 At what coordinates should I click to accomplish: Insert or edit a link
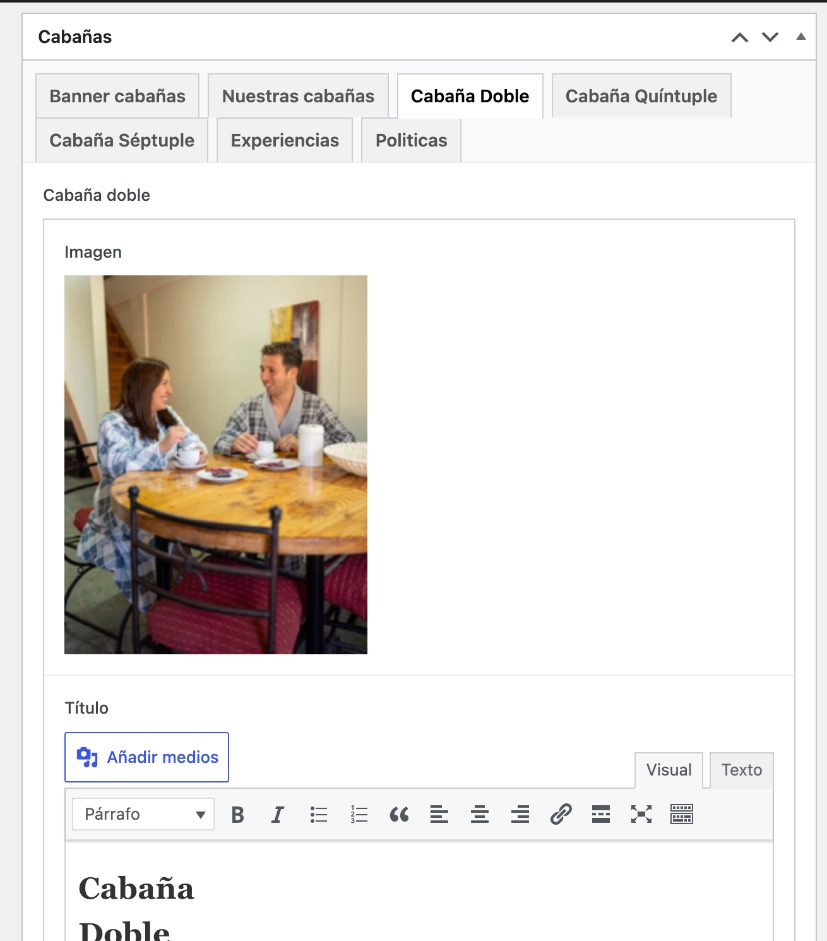(x=561, y=814)
